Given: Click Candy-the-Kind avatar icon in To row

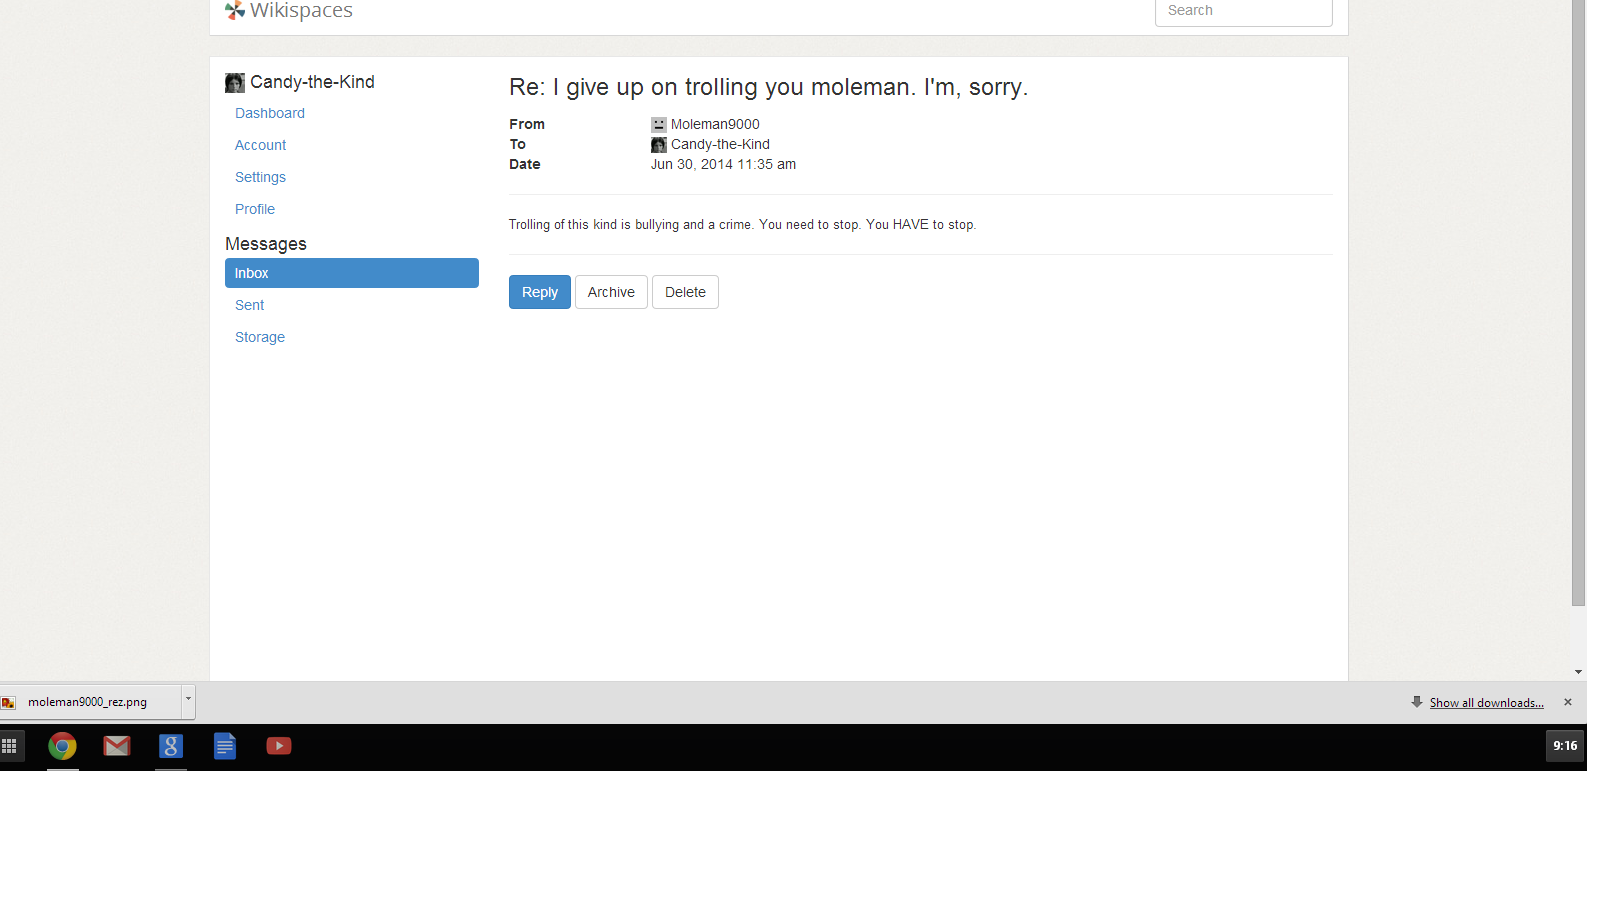Looking at the screenshot, I should pyautogui.click(x=658, y=145).
